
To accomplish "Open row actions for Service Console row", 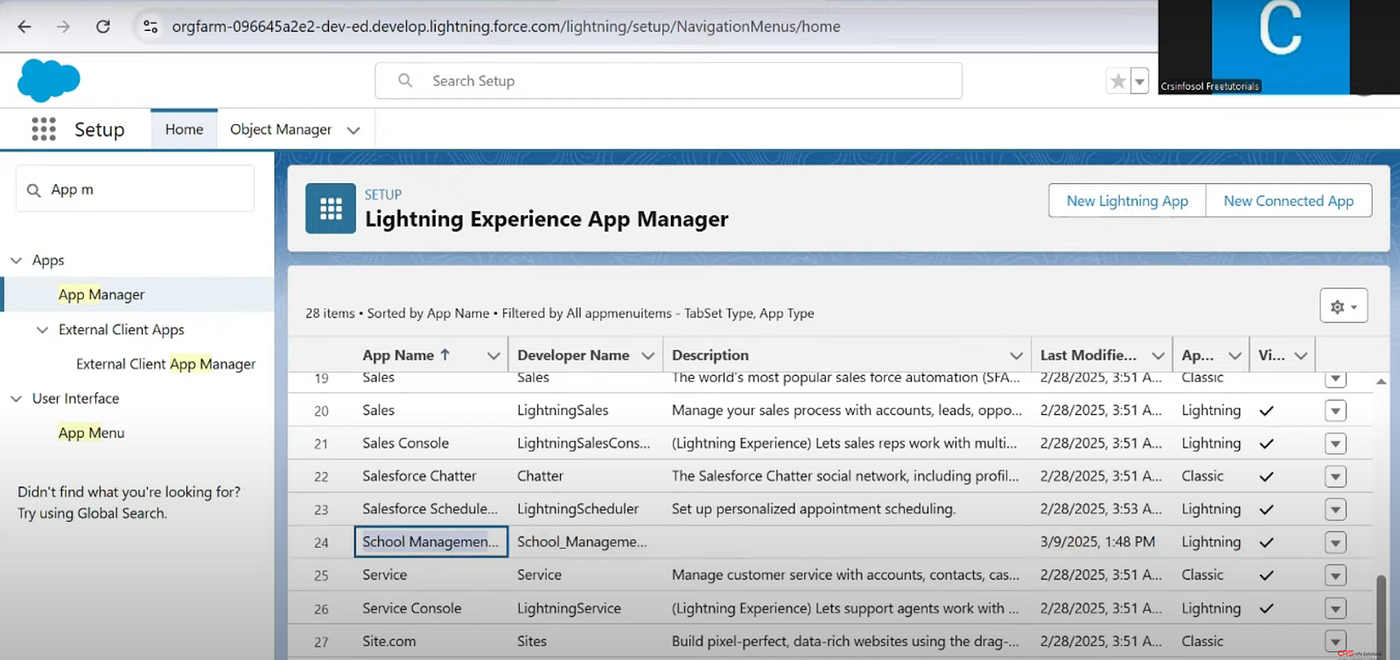I will click(1335, 609).
